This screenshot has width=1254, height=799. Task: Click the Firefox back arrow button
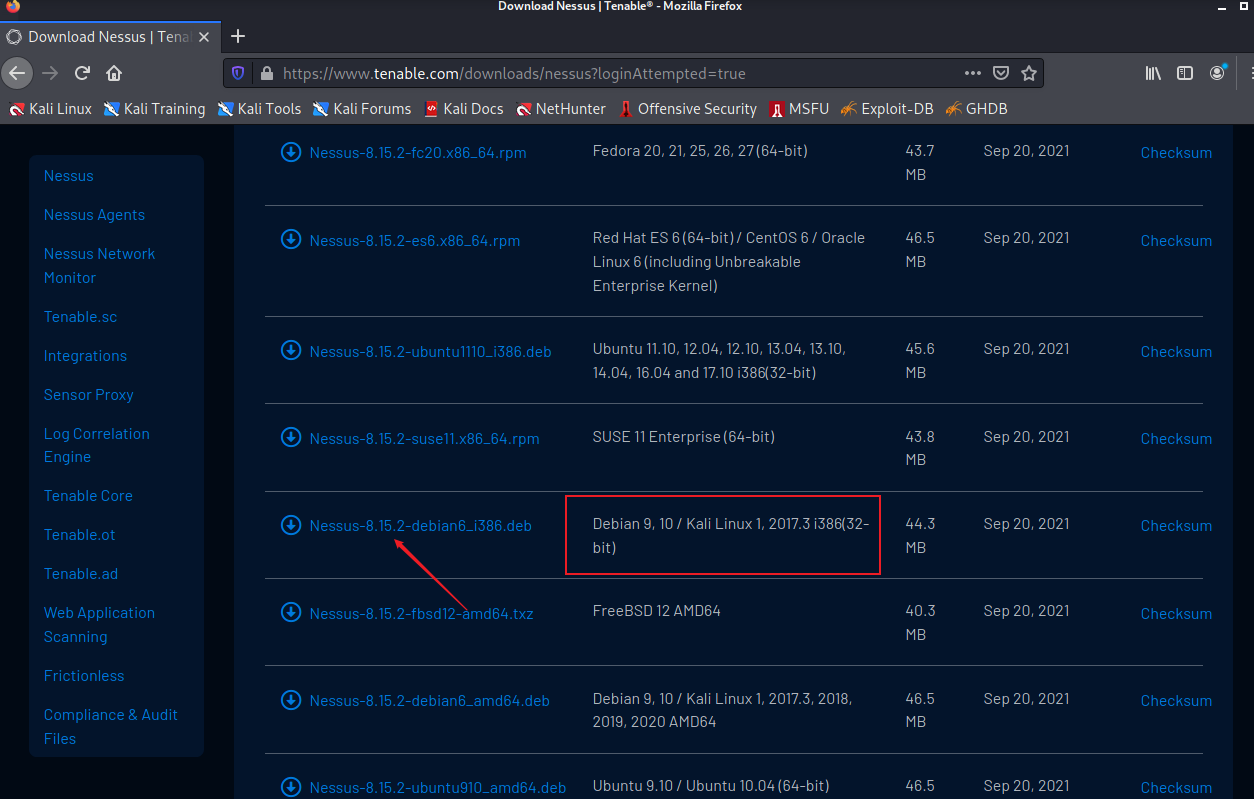[x=17, y=73]
